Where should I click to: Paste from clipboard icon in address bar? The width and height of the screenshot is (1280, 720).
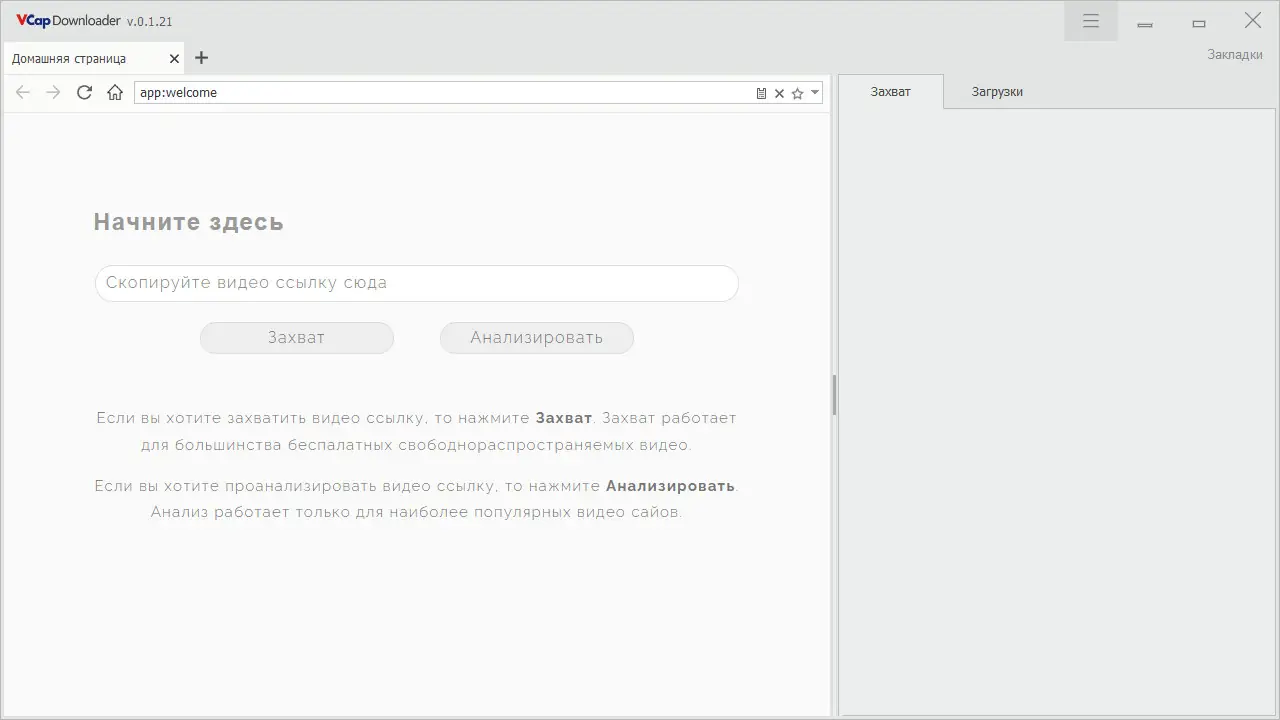coord(761,93)
